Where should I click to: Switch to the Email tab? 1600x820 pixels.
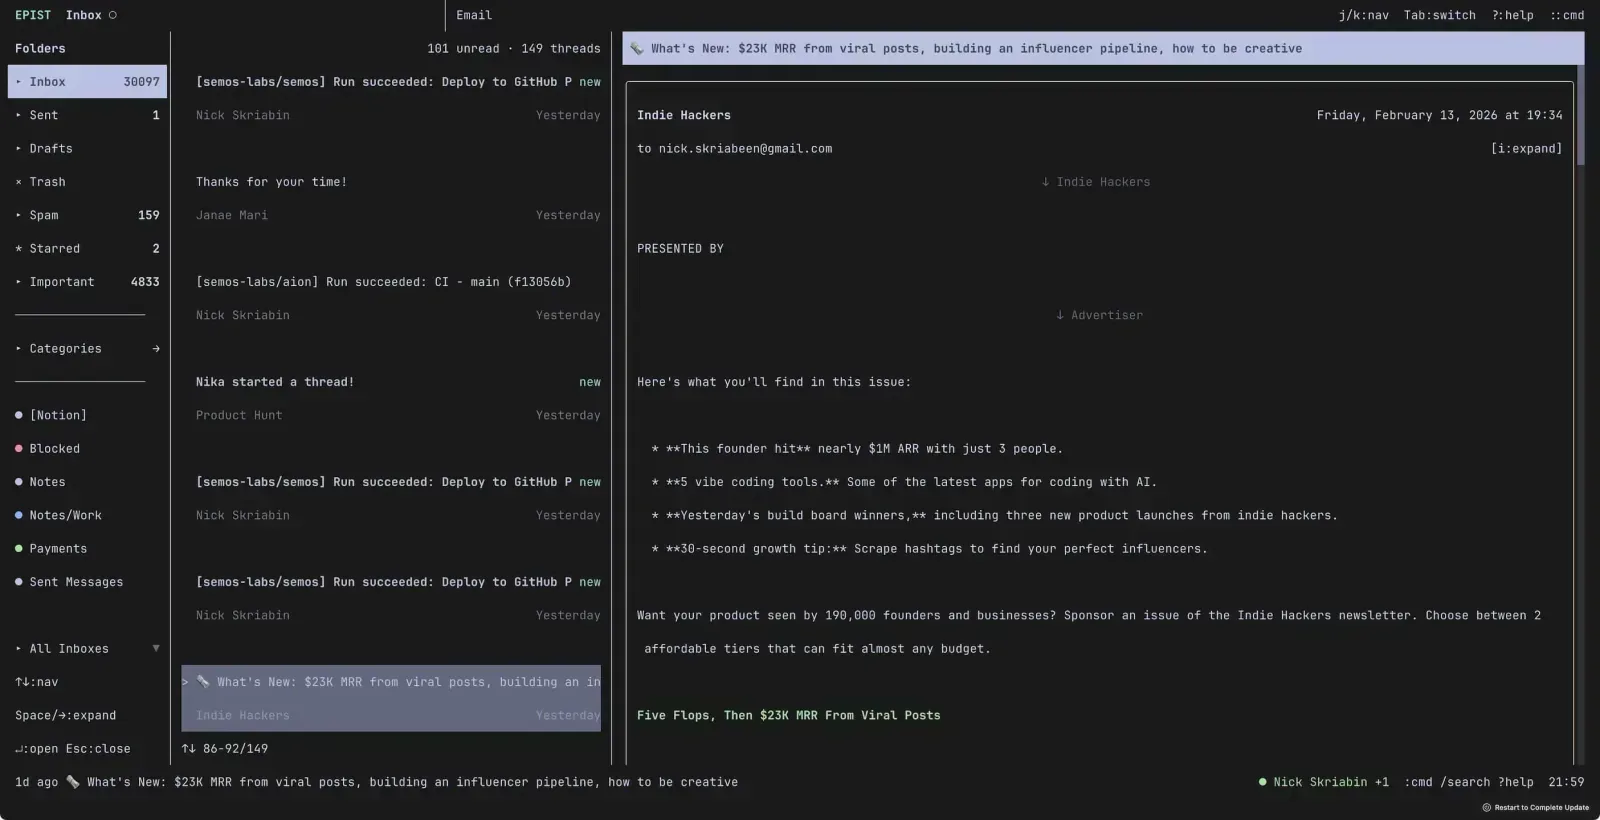coord(474,15)
